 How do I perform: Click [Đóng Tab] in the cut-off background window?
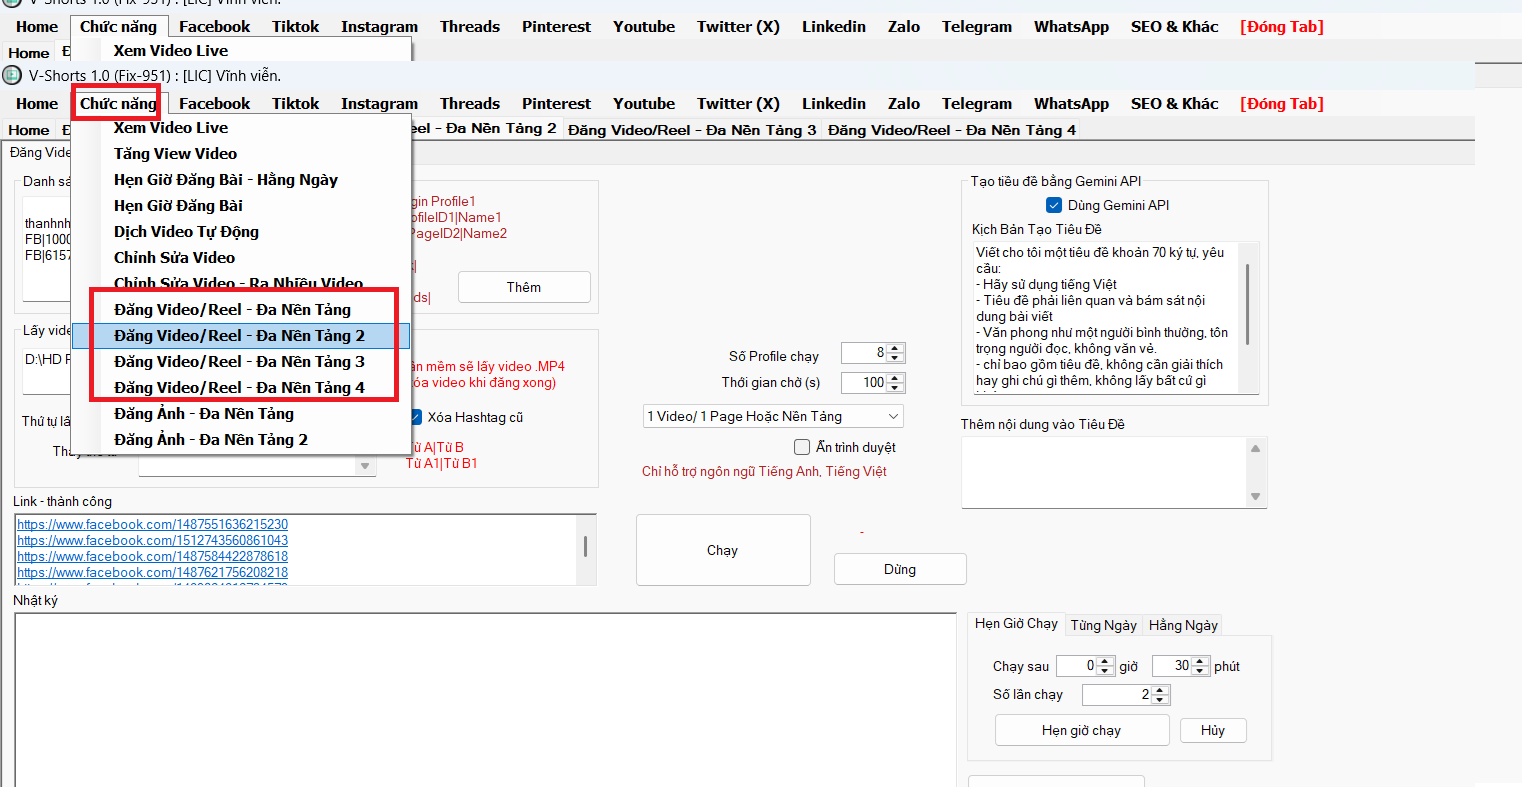click(1282, 27)
